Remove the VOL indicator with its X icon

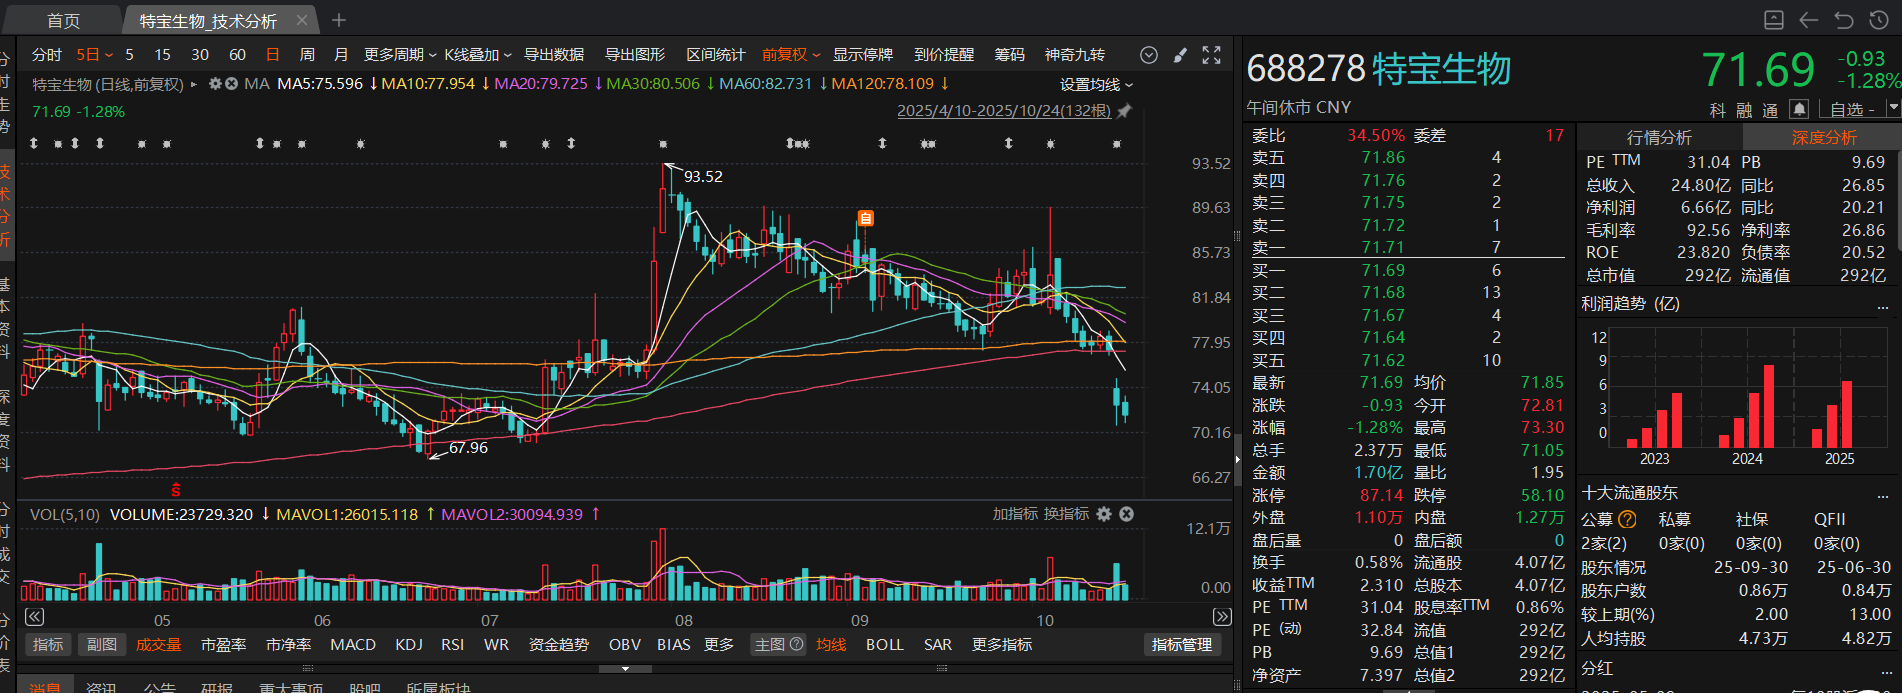[1126, 514]
